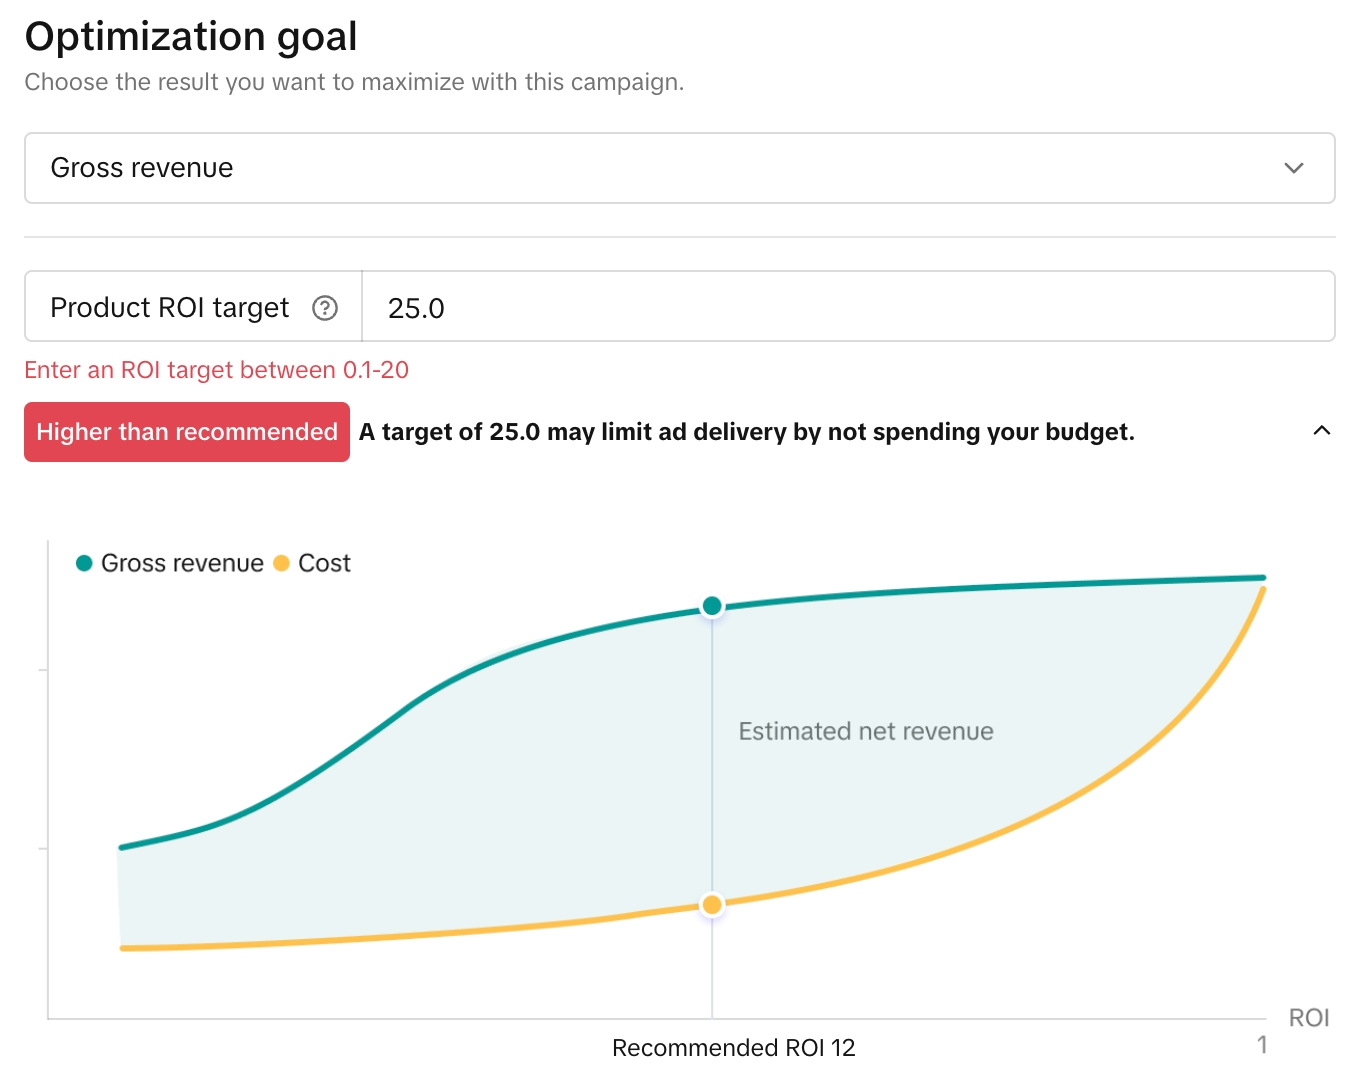
Task: Click the Optimization goal heading
Action: [191, 36]
